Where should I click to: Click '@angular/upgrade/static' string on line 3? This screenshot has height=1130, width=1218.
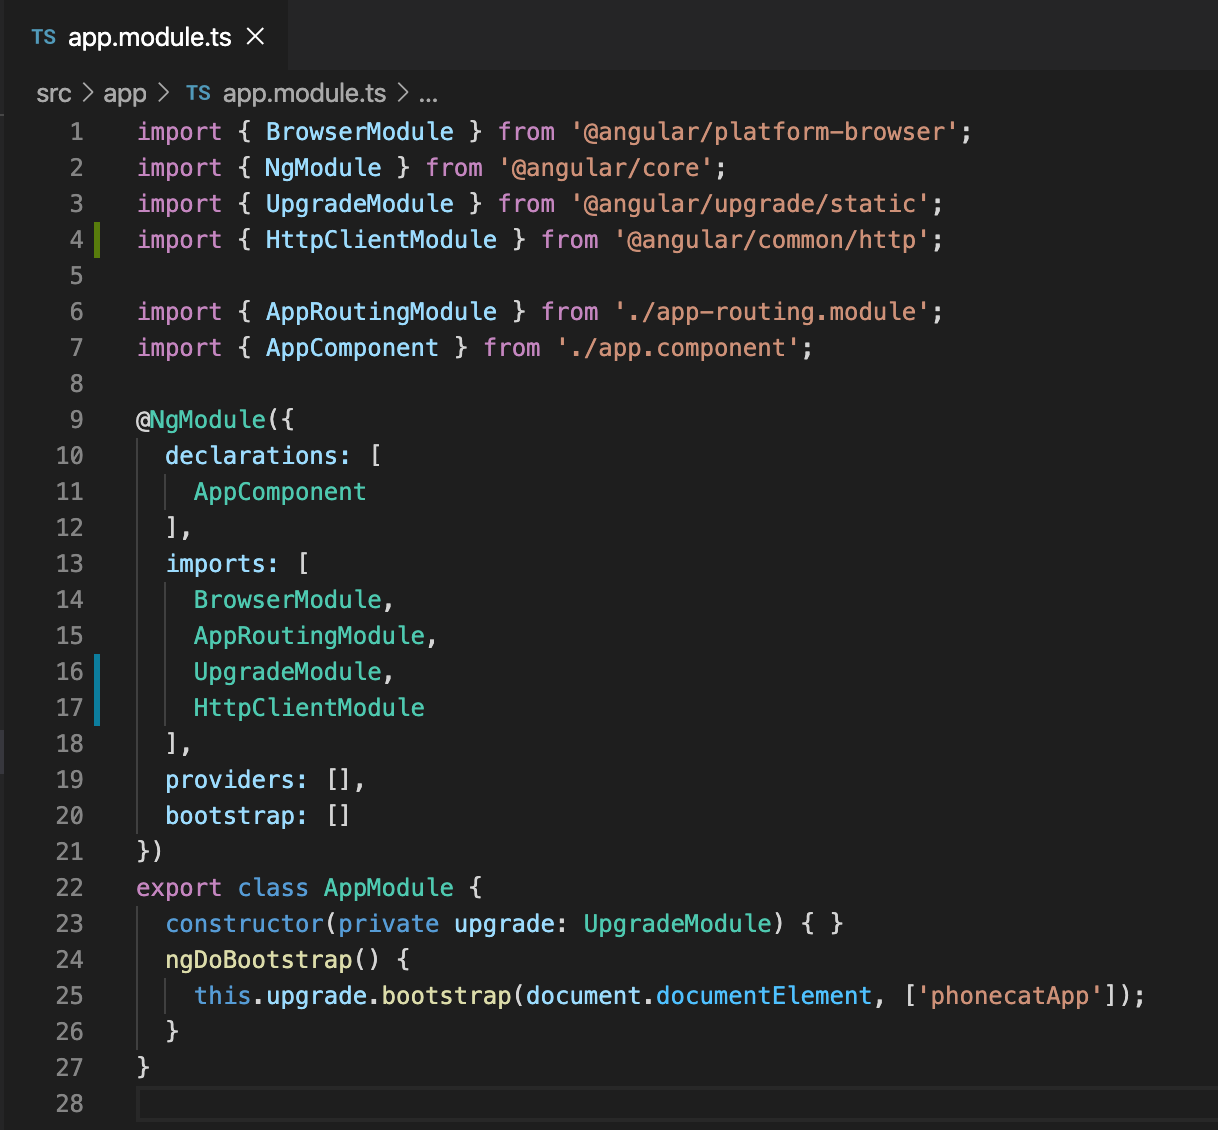point(751,204)
